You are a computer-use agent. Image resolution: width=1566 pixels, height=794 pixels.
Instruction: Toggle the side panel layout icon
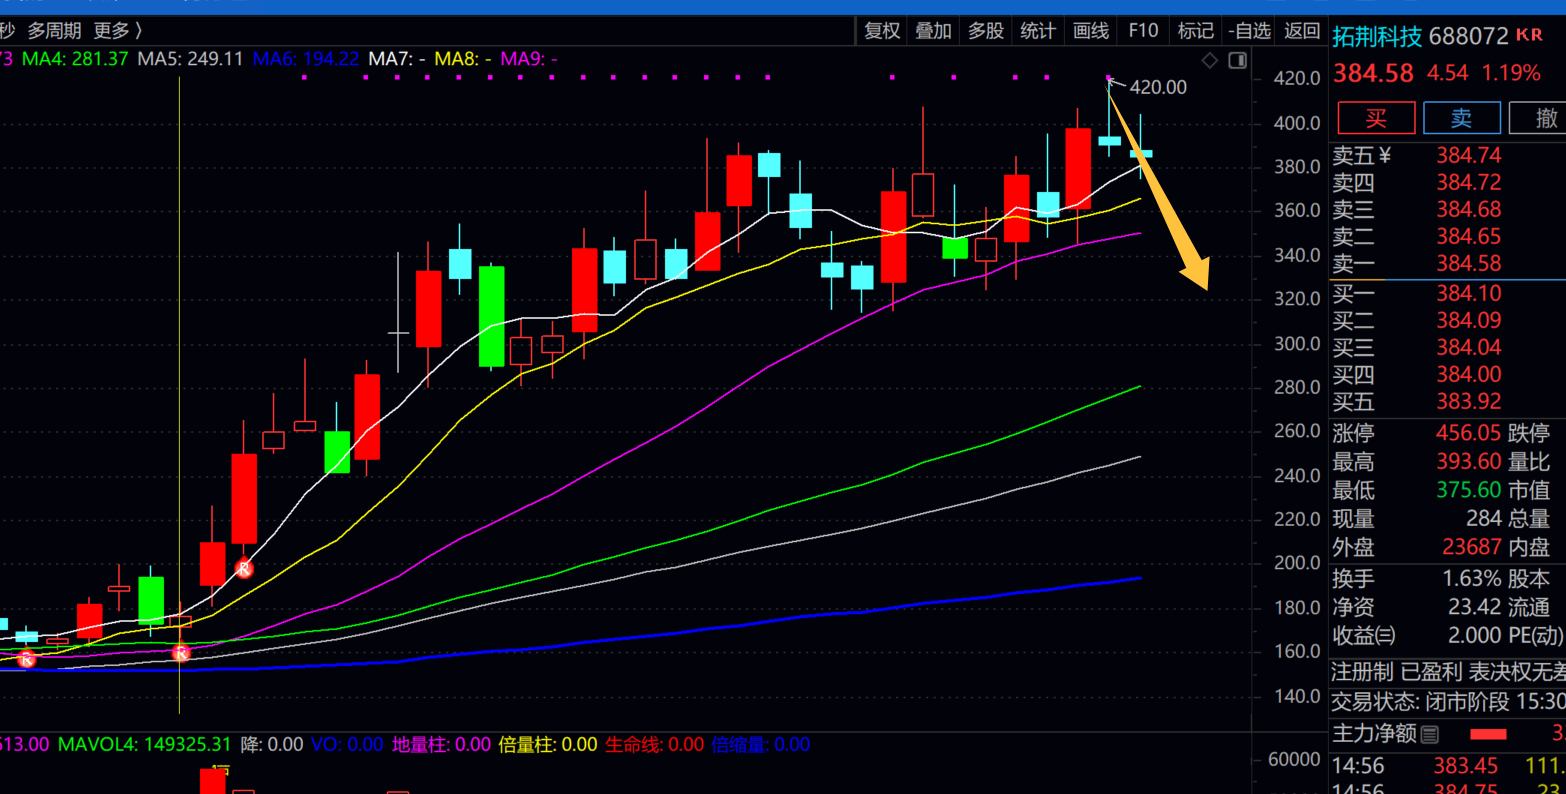(x=1237, y=61)
